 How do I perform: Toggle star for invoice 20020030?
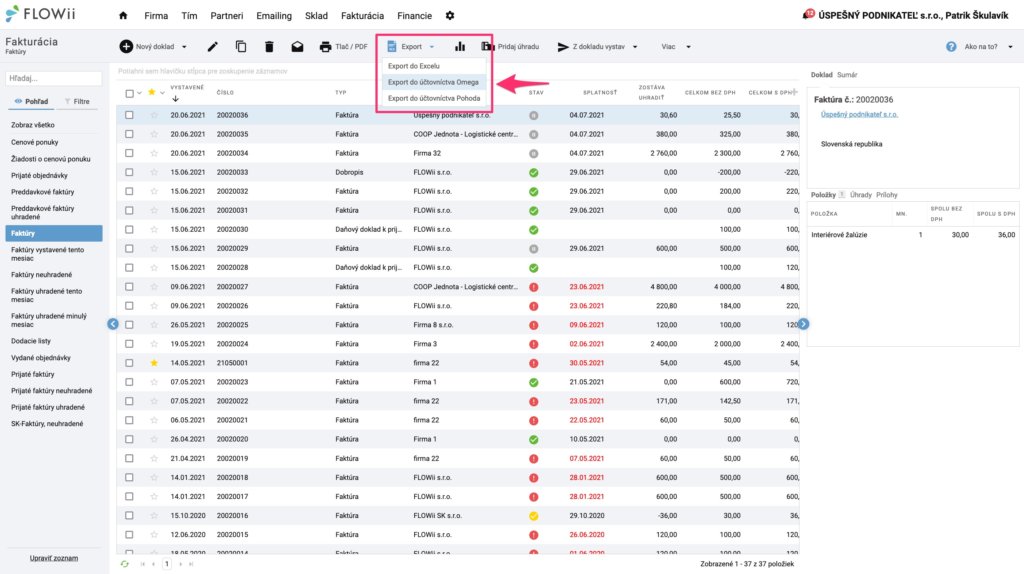click(x=154, y=229)
